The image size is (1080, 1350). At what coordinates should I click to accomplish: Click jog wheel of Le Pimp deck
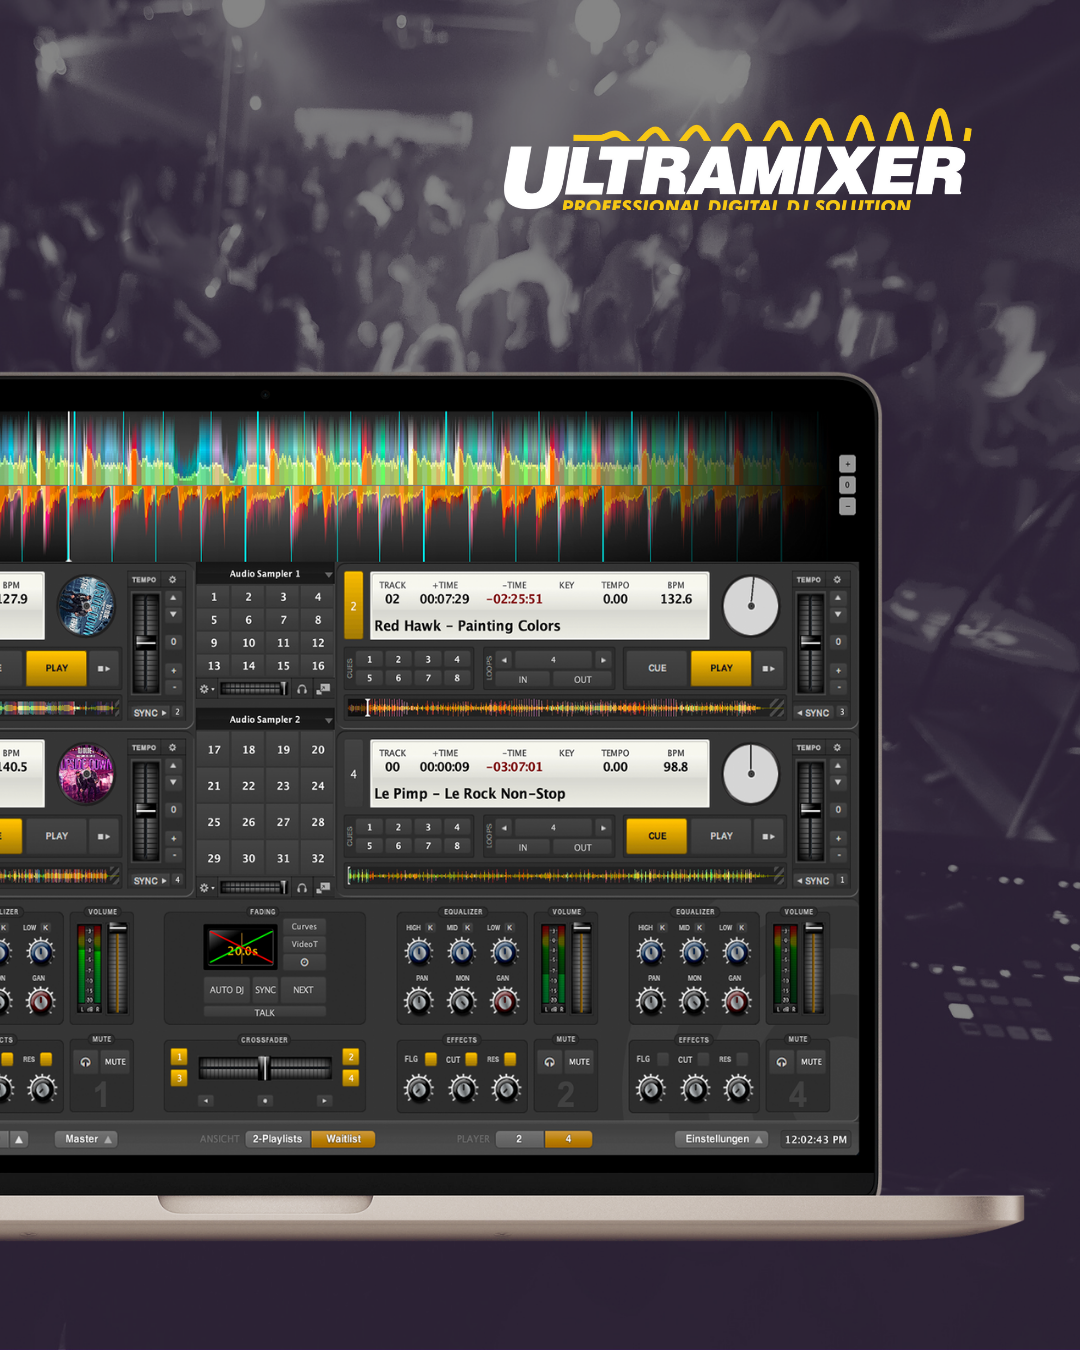point(751,774)
